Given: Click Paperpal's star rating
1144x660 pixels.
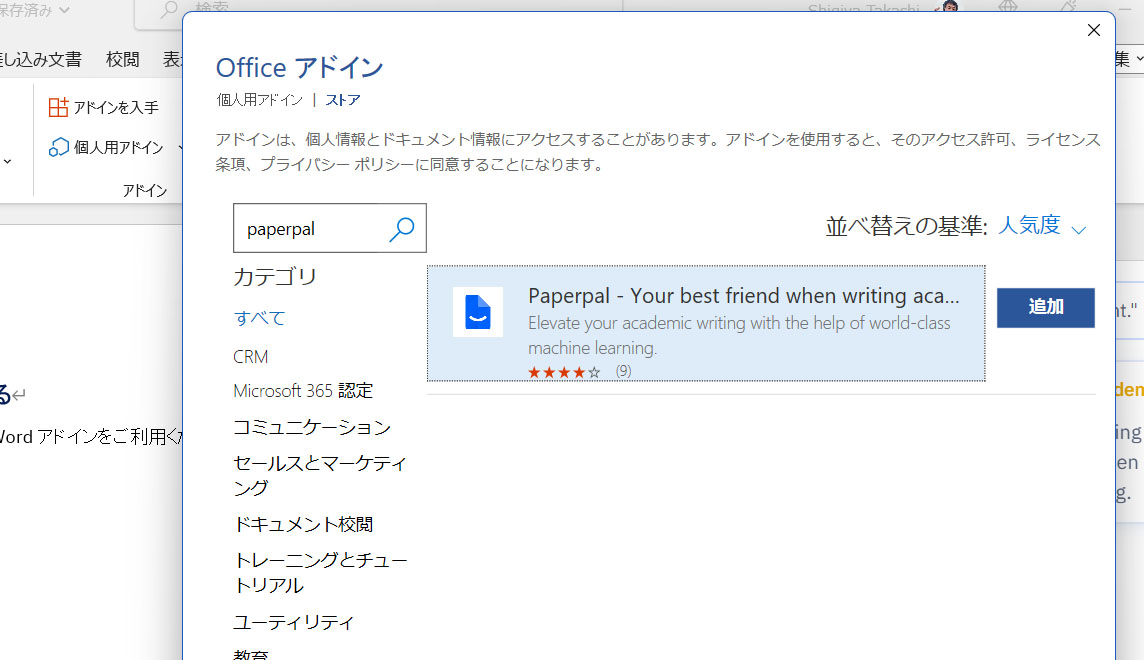Looking at the screenshot, I should point(564,370).
